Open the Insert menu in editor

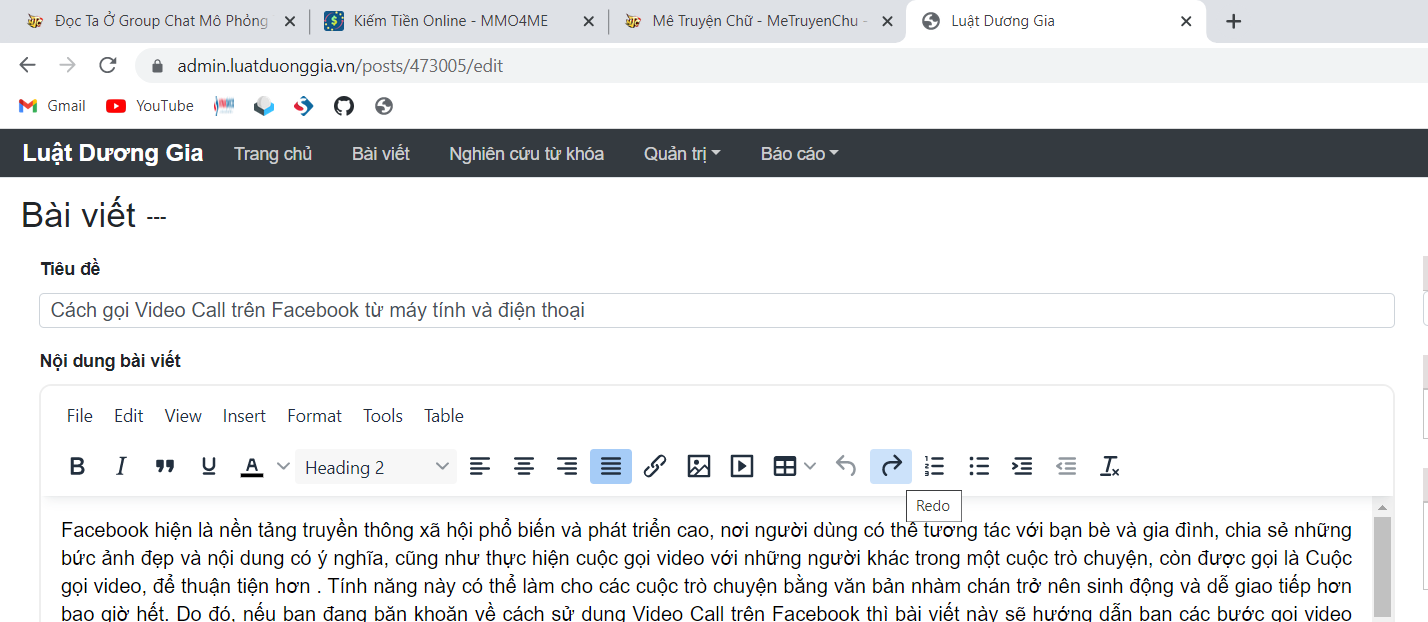244,416
